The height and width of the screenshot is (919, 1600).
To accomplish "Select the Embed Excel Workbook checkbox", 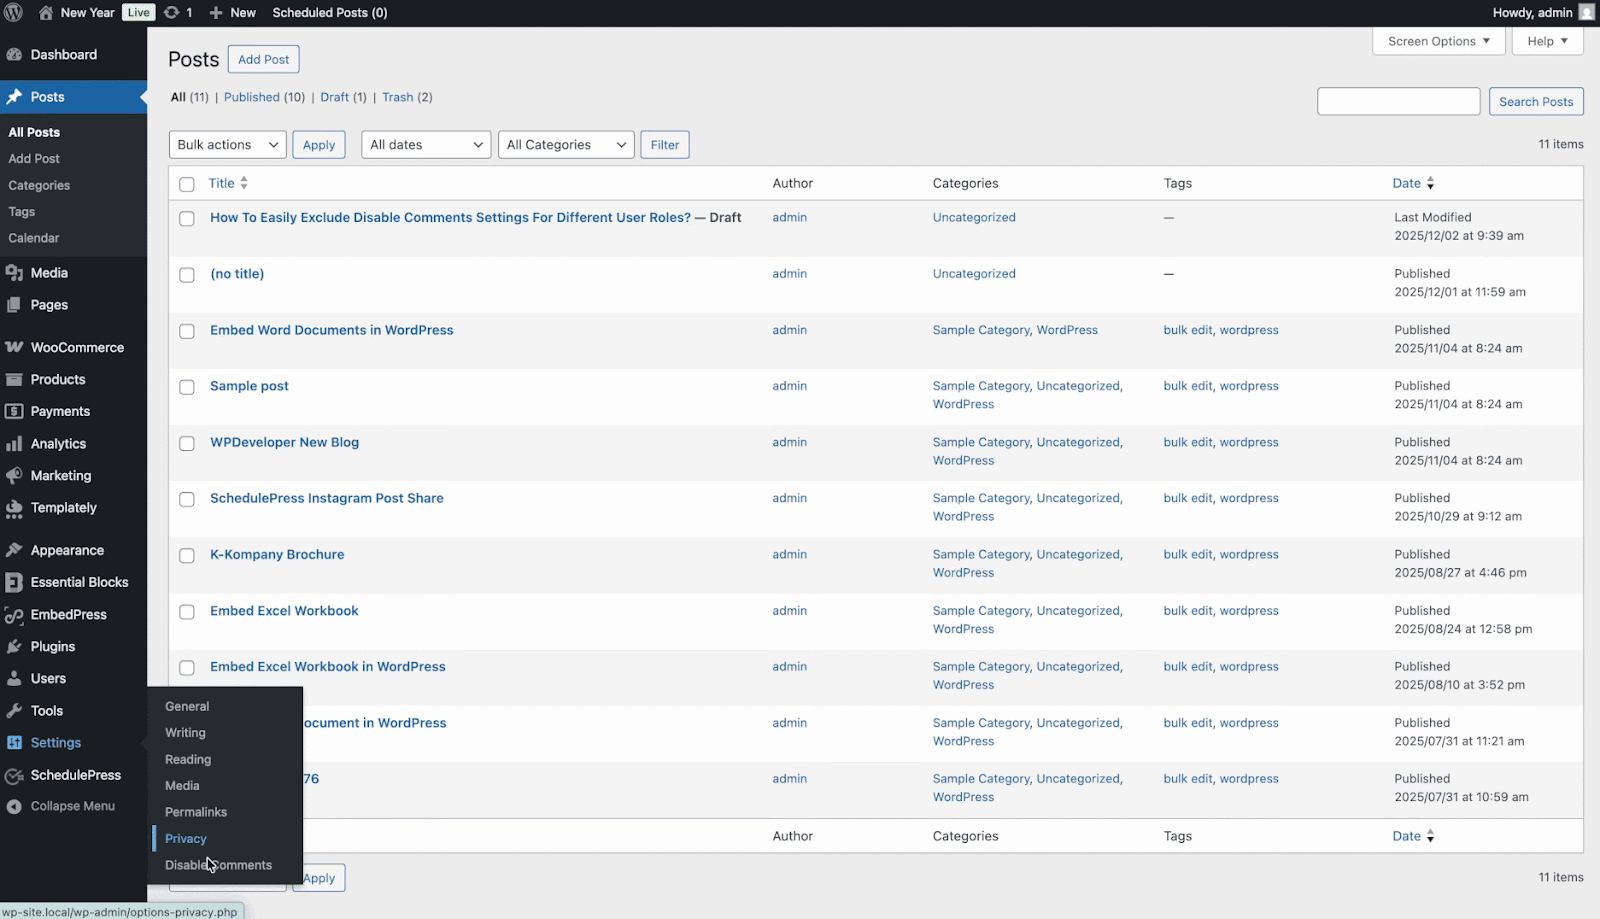I will 187,612.
